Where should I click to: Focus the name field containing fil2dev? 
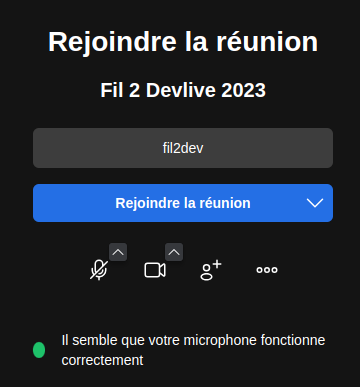point(183,148)
